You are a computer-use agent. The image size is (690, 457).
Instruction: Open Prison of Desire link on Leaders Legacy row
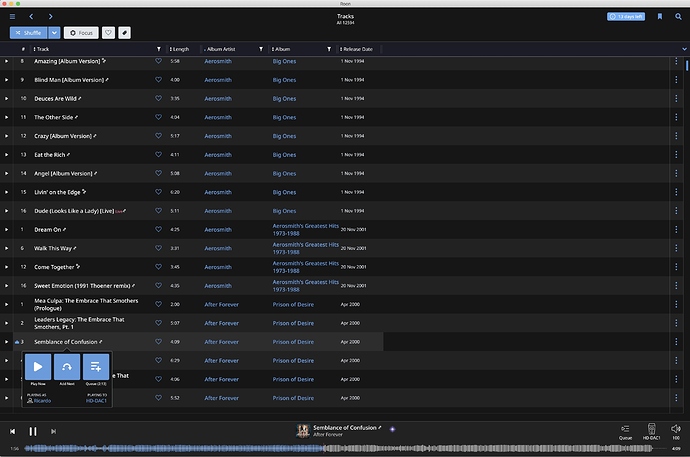pos(293,323)
